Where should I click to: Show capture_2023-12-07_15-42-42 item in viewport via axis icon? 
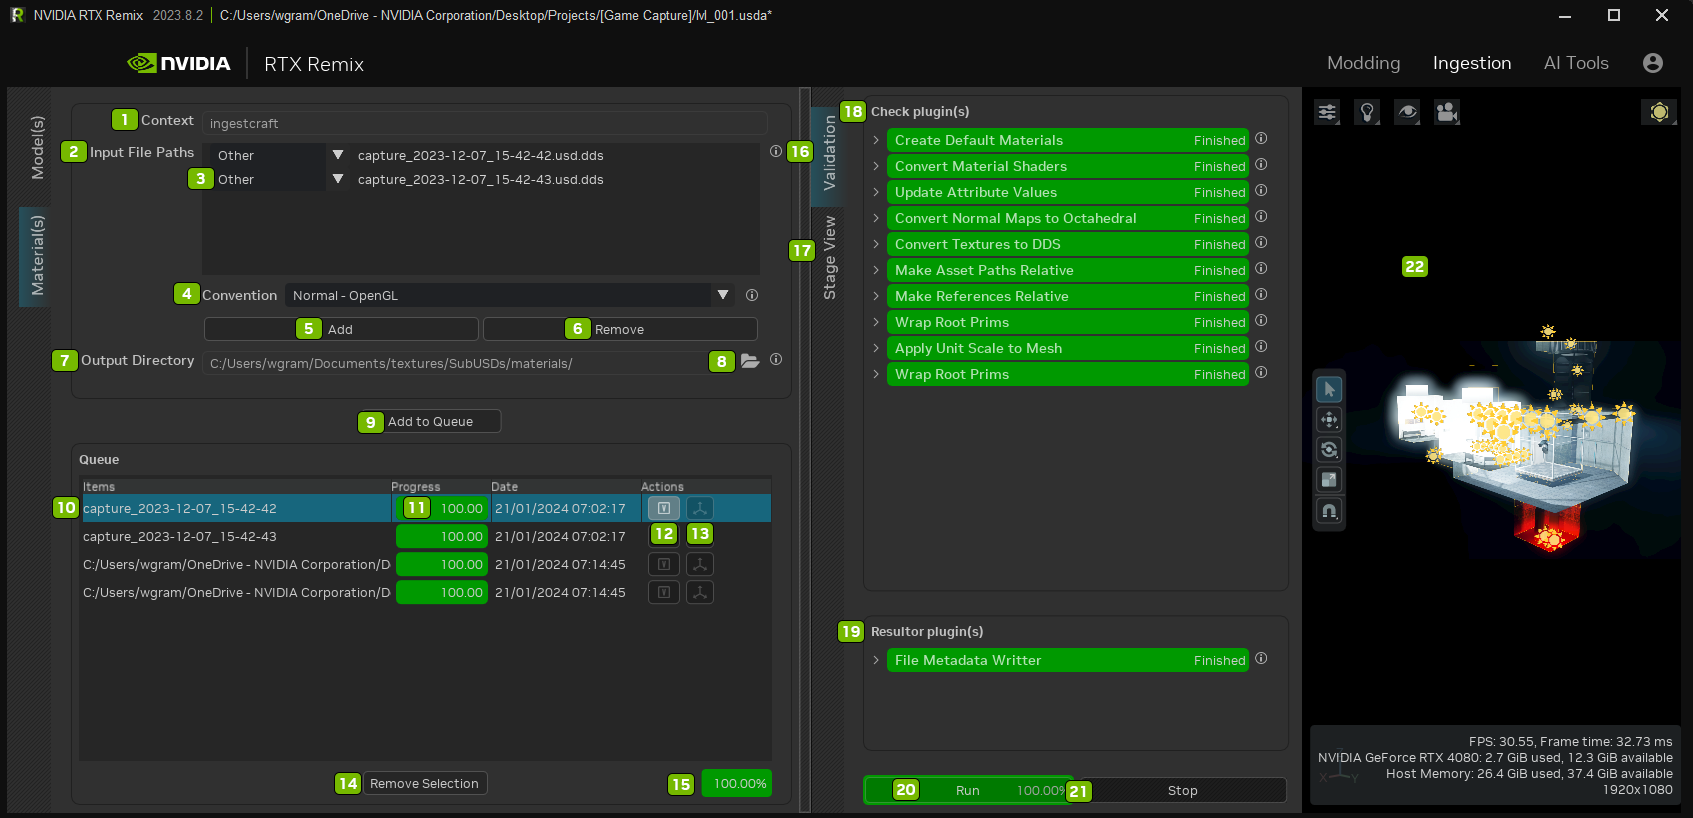click(x=700, y=508)
